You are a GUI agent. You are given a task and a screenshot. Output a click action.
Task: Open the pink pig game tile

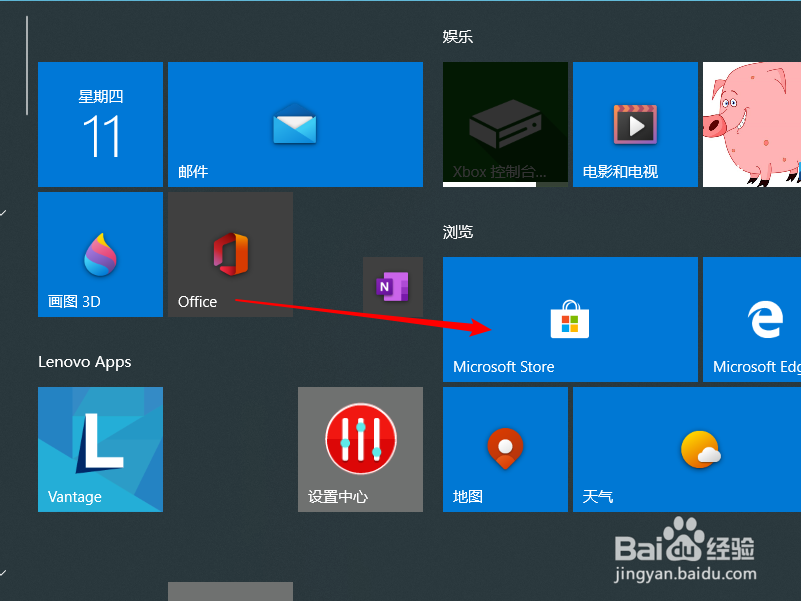(x=752, y=124)
